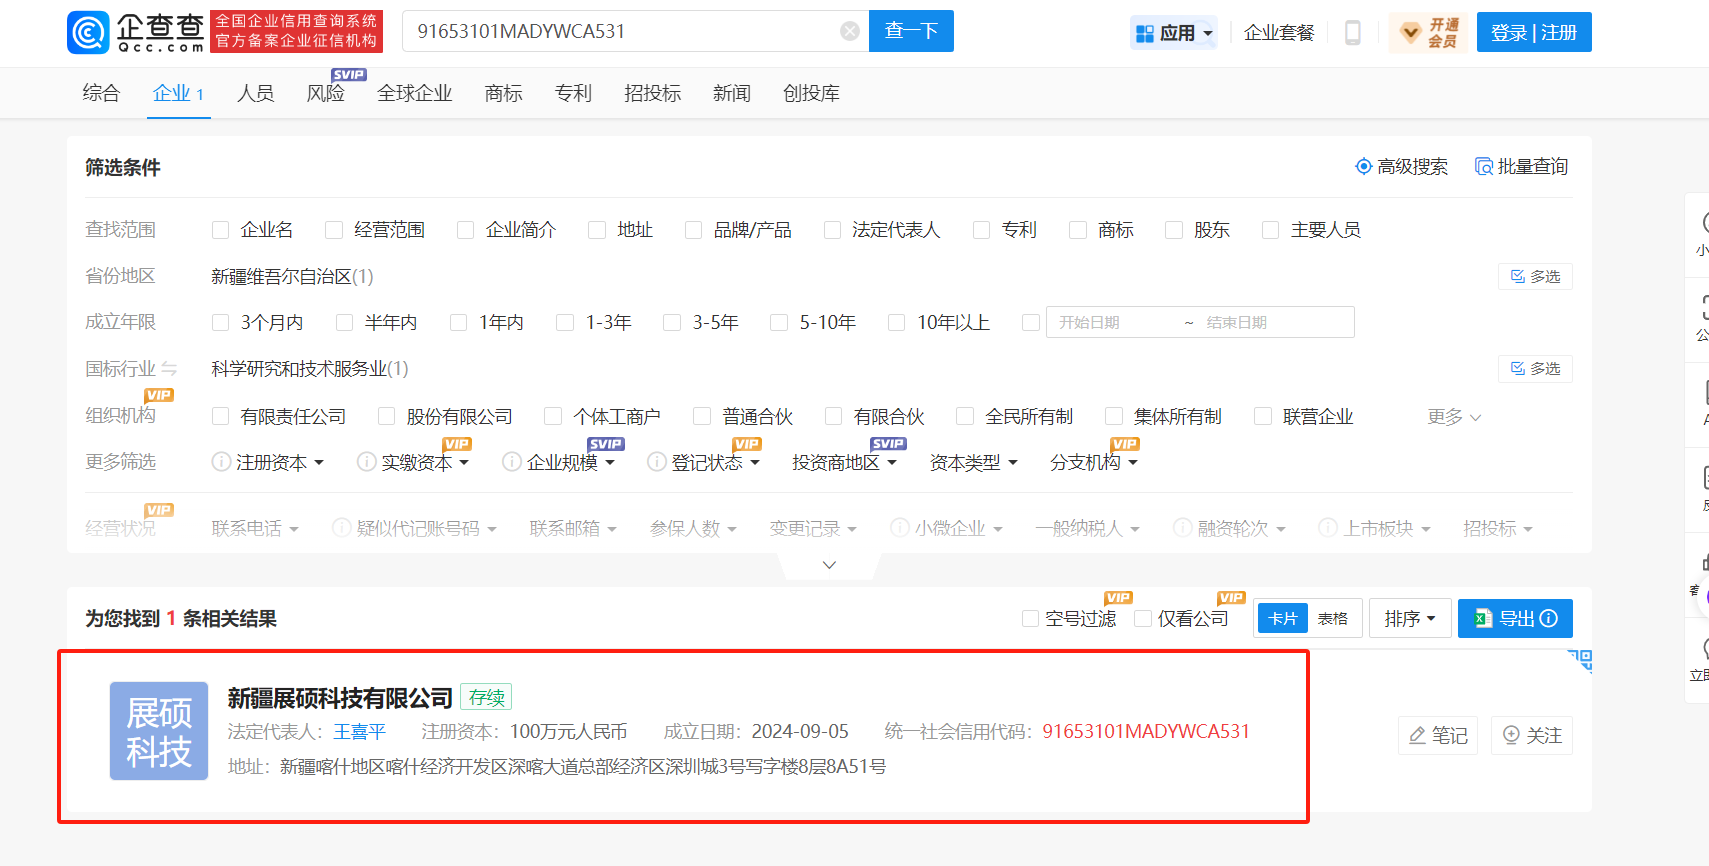
Task: Enable the 空号过滤 checkbox
Action: click(1030, 619)
